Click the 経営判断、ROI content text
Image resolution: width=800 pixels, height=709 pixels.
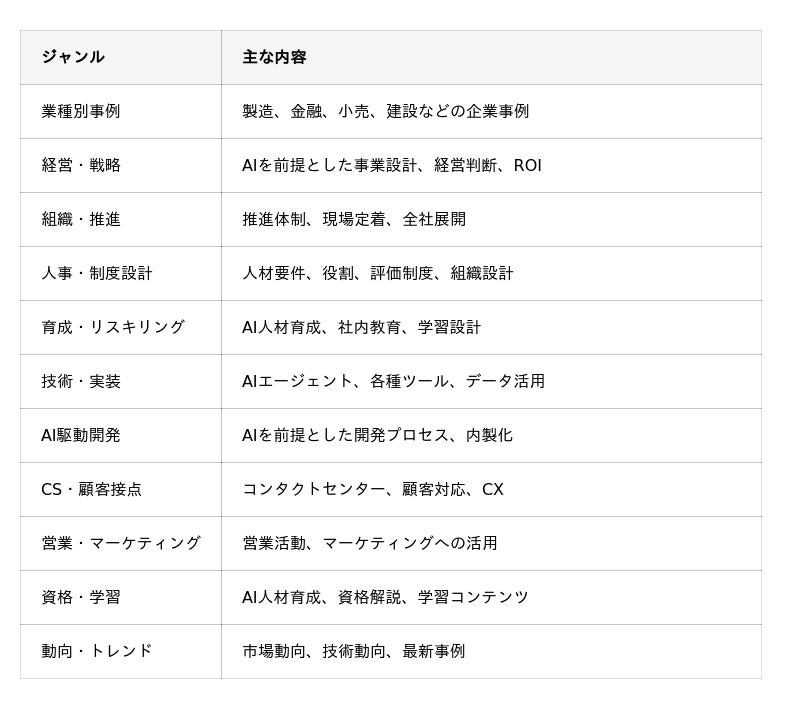488,165
